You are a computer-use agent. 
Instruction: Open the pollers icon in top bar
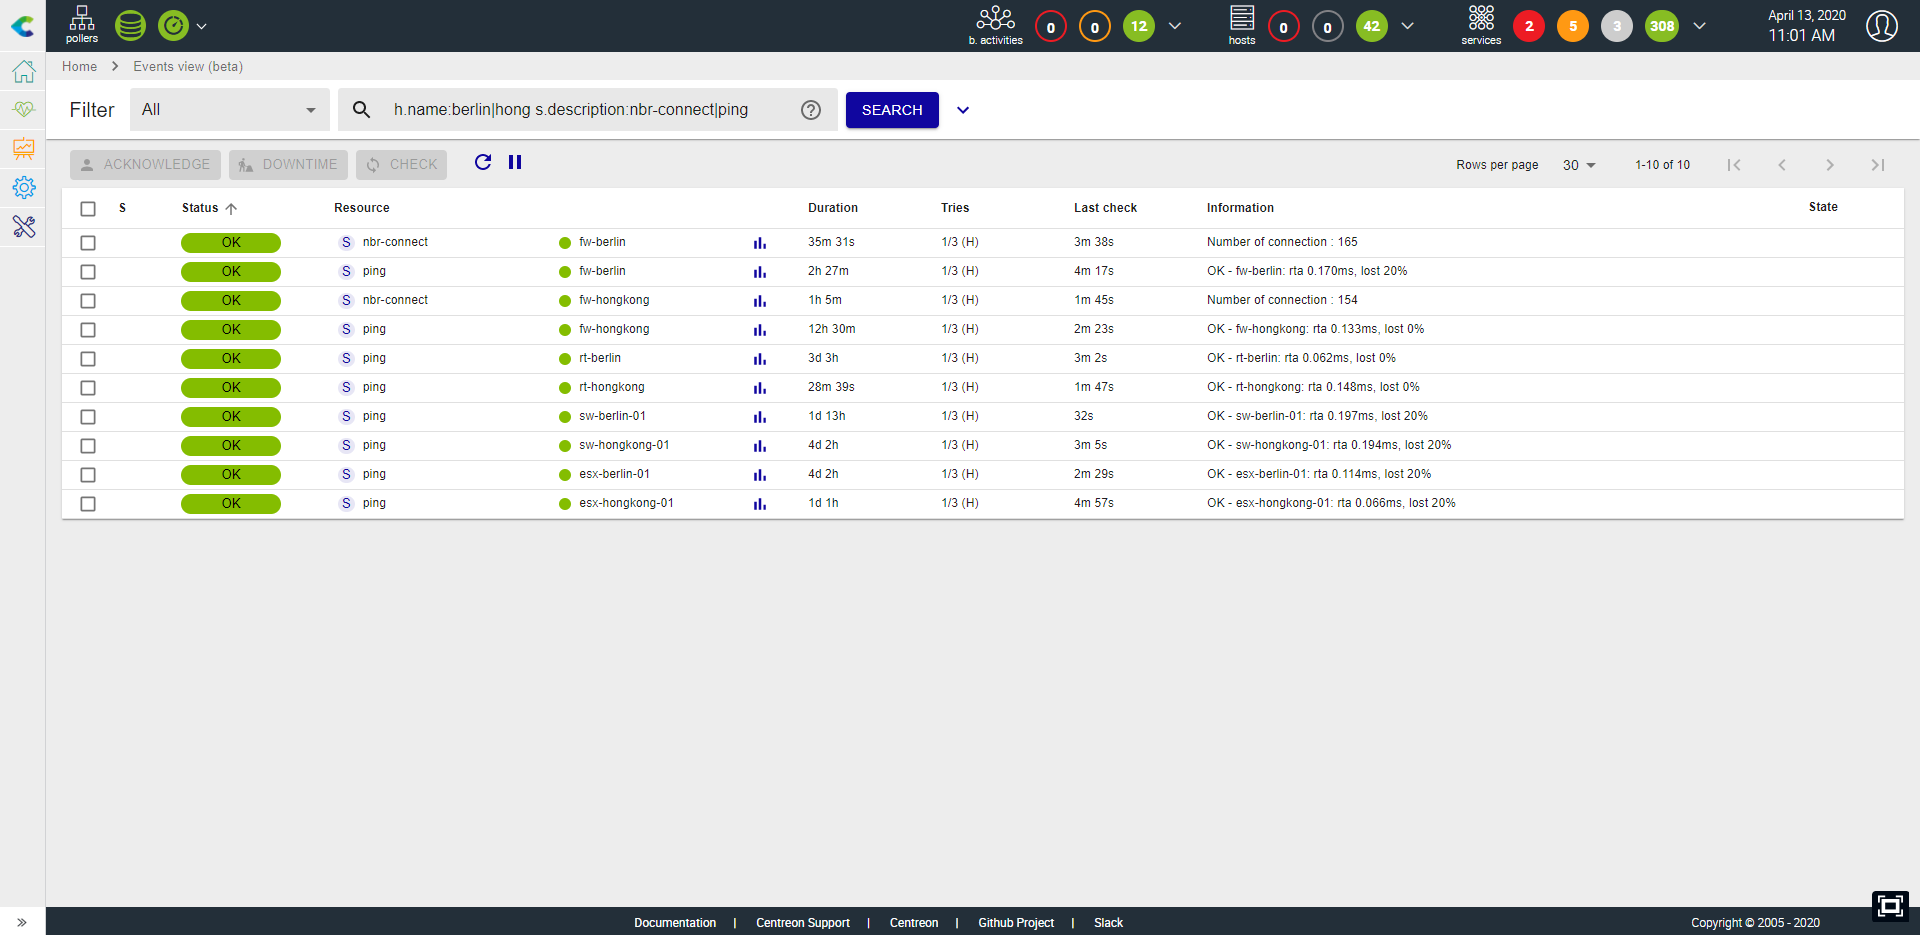pos(82,25)
